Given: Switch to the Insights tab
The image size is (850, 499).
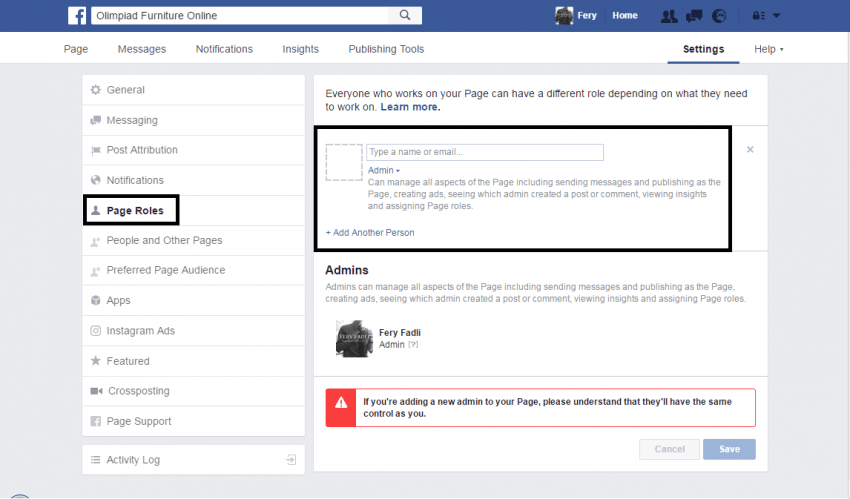Looking at the screenshot, I should pyautogui.click(x=300, y=49).
